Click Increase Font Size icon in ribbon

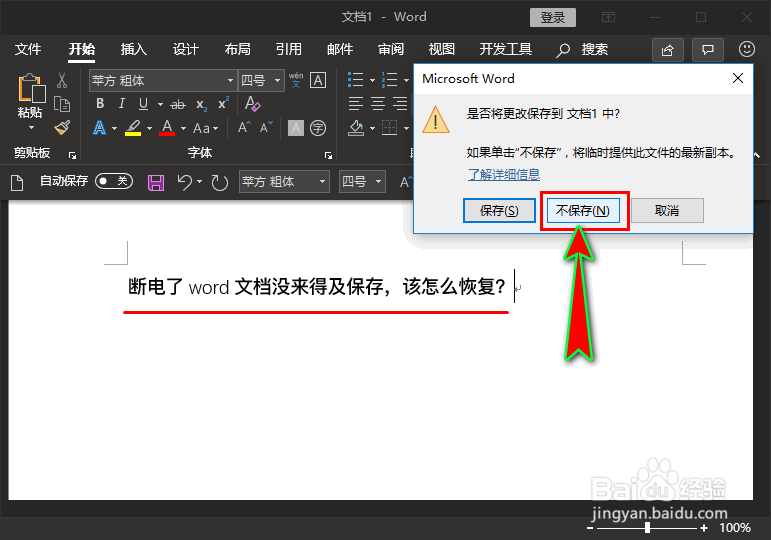click(x=244, y=128)
